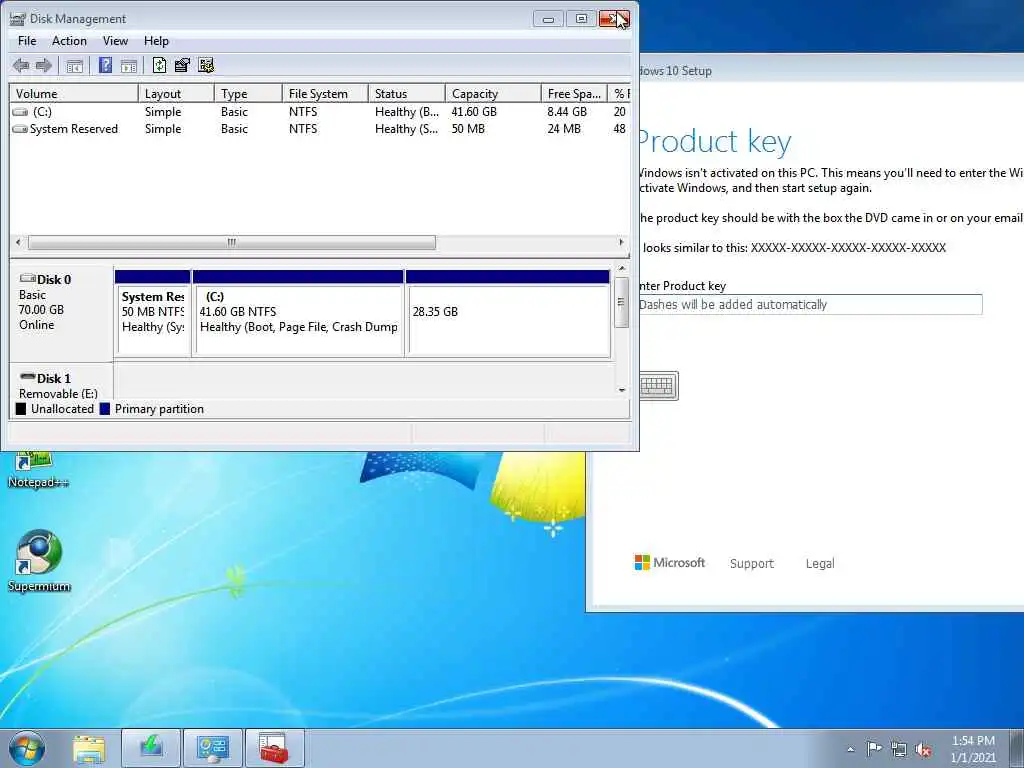The height and width of the screenshot is (768, 1024).
Task: Toggle the Show/Hide Action Pane toolbar icon
Action: tap(129, 65)
